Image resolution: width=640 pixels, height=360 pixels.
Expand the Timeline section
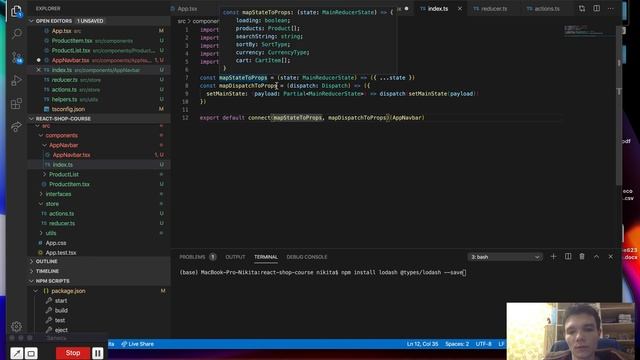(x=98, y=271)
